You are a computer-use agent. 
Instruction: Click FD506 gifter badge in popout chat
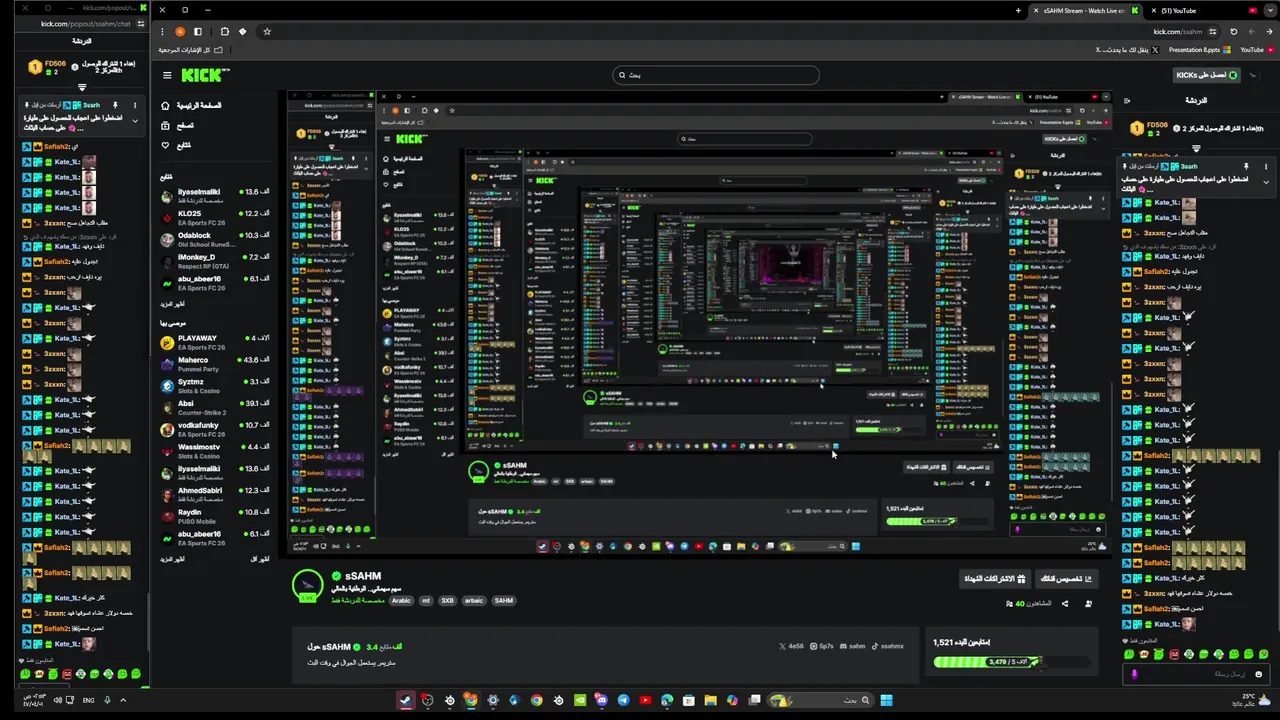35,67
